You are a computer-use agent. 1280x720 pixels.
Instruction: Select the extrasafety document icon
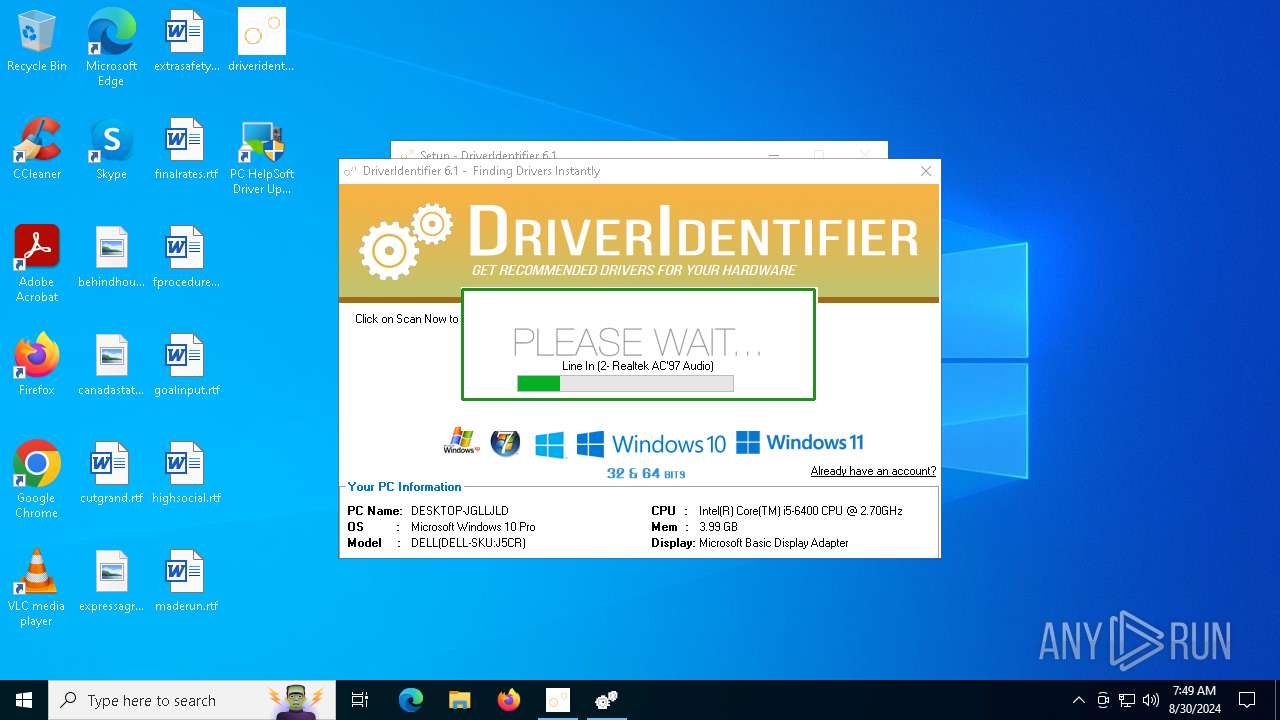point(186,42)
